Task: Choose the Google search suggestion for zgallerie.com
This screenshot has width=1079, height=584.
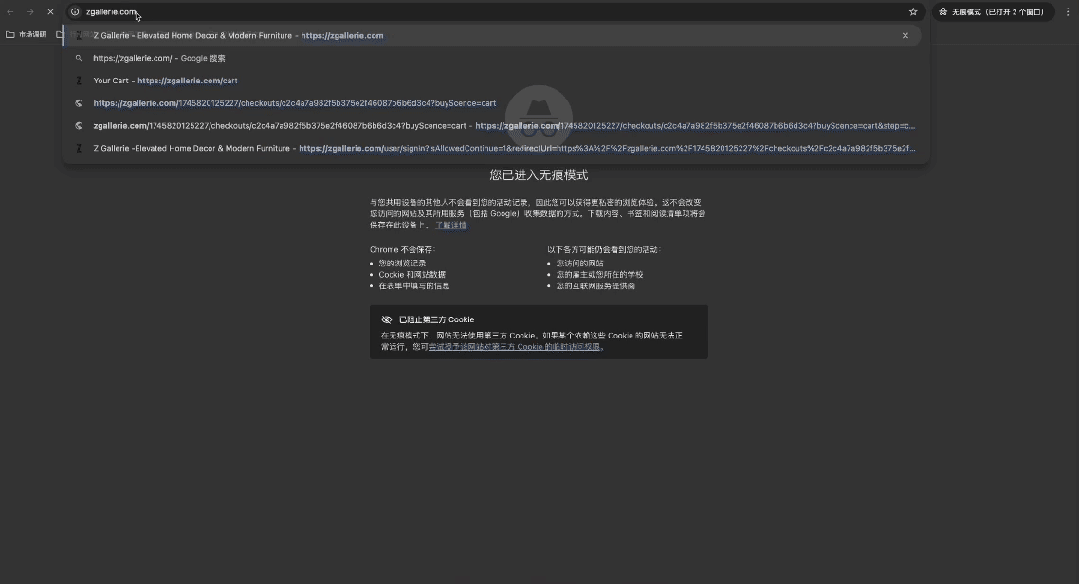Action: click(159, 58)
